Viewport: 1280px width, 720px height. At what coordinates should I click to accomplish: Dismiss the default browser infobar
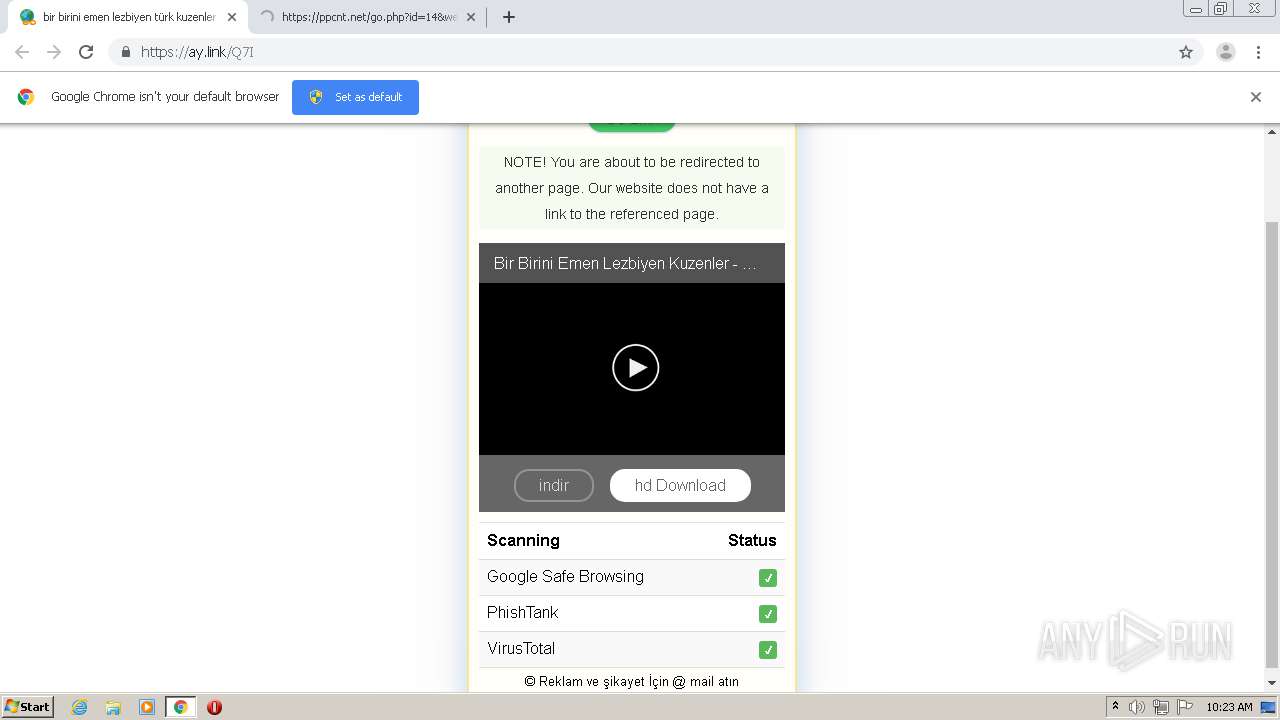tap(1256, 97)
